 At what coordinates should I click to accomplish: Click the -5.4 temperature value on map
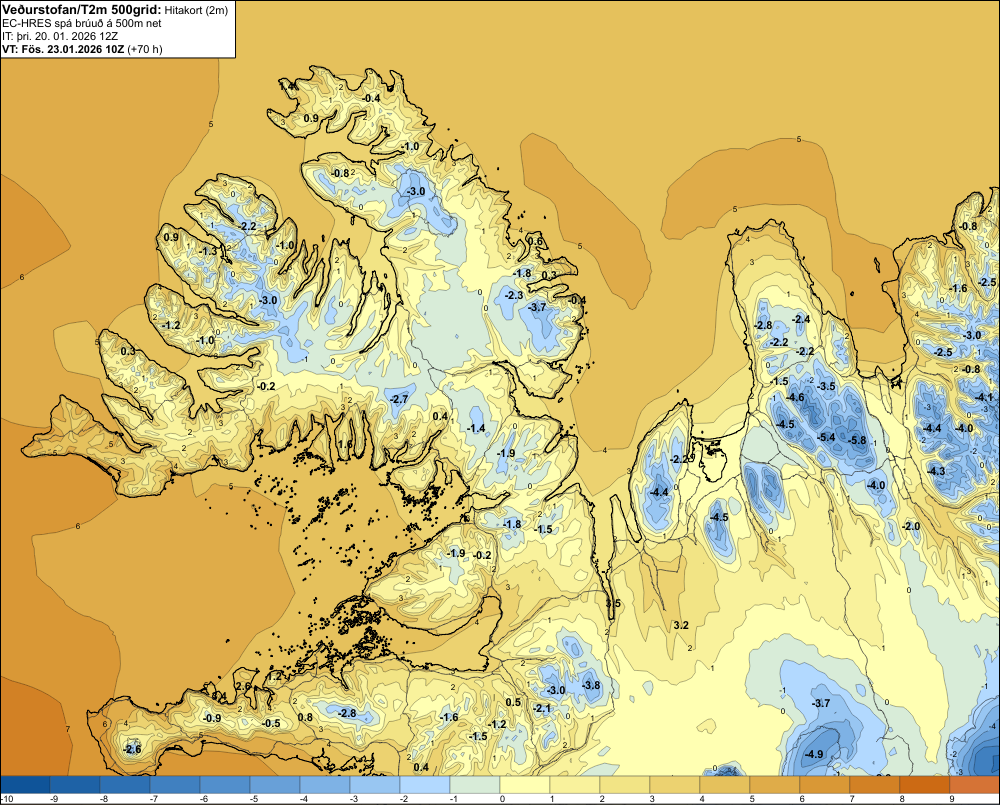[826, 437]
